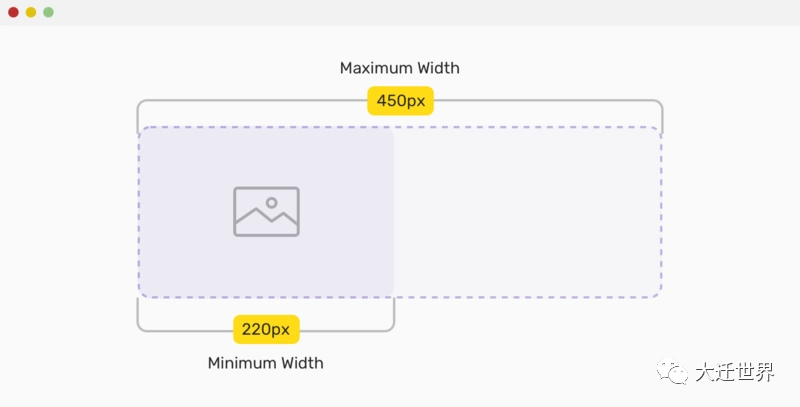Image resolution: width=800 pixels, height=407 pixels.
Task: Click the sun circle inside image icon
Action: click(271, 202)
